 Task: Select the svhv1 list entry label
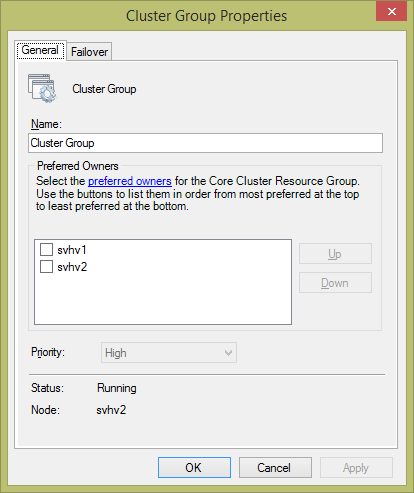[72, 250]
